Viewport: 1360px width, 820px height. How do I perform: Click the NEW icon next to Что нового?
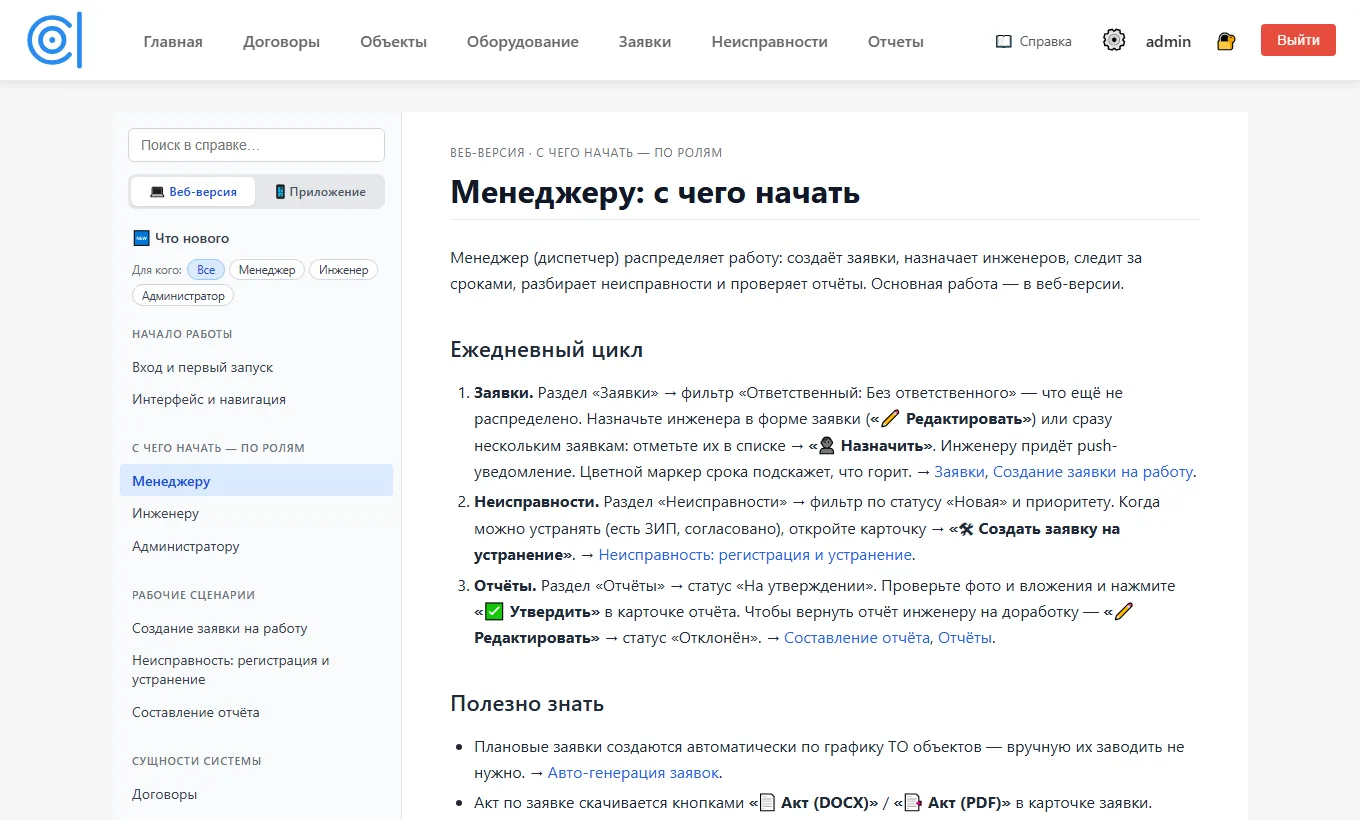141,238
